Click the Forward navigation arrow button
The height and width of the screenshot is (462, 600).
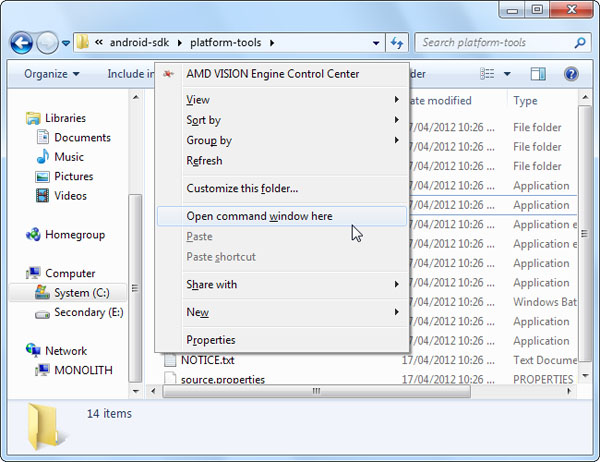click(x=47, y=43)
